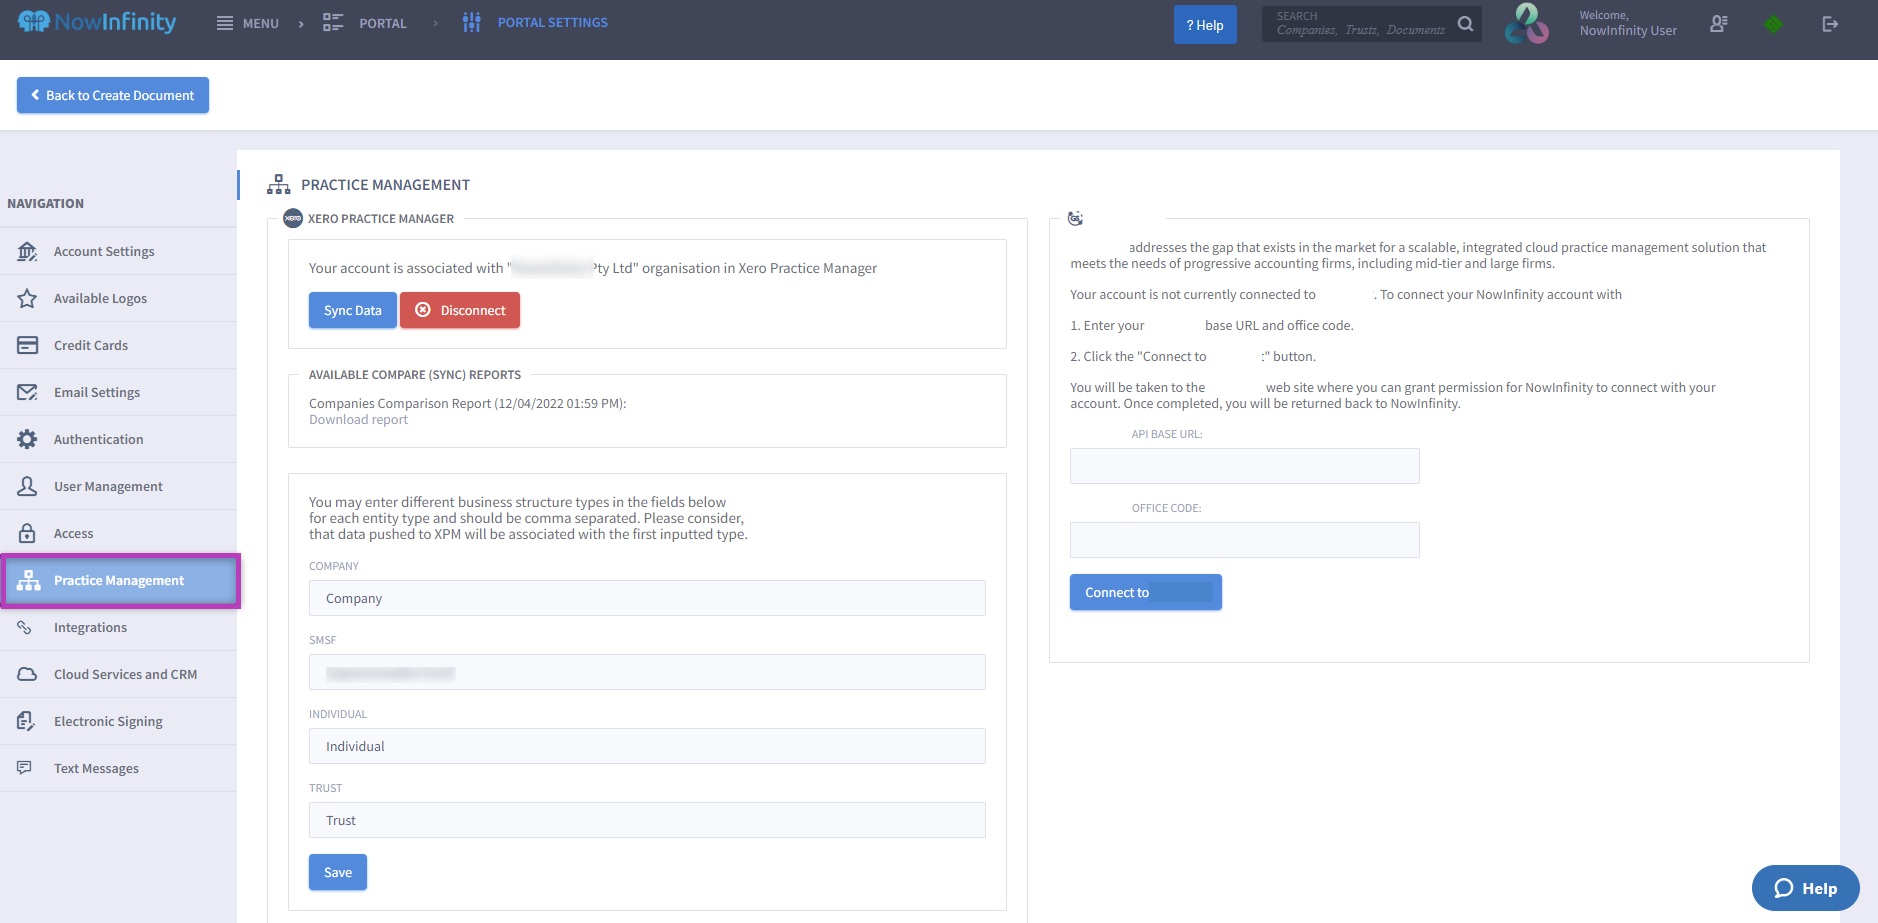Open Electronic Signing settings
1878x923 pixels.
point(118,721)
